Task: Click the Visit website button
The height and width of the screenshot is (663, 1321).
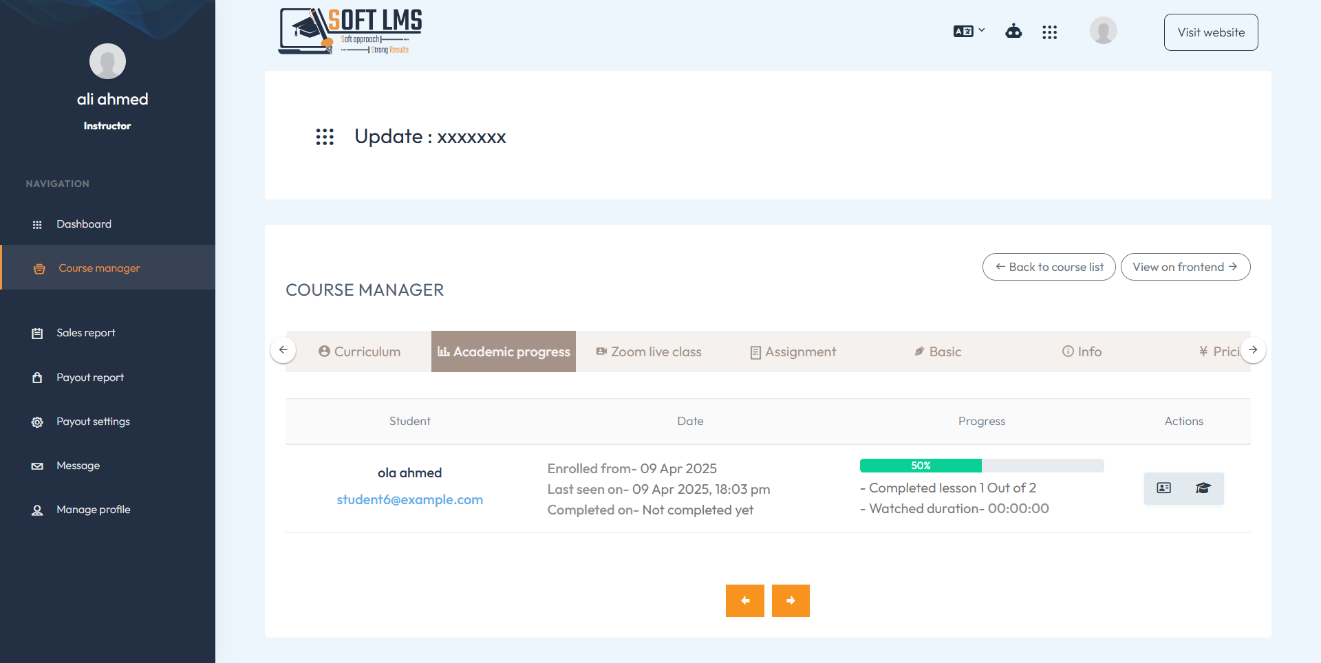Action: (x=1211, y=32)
